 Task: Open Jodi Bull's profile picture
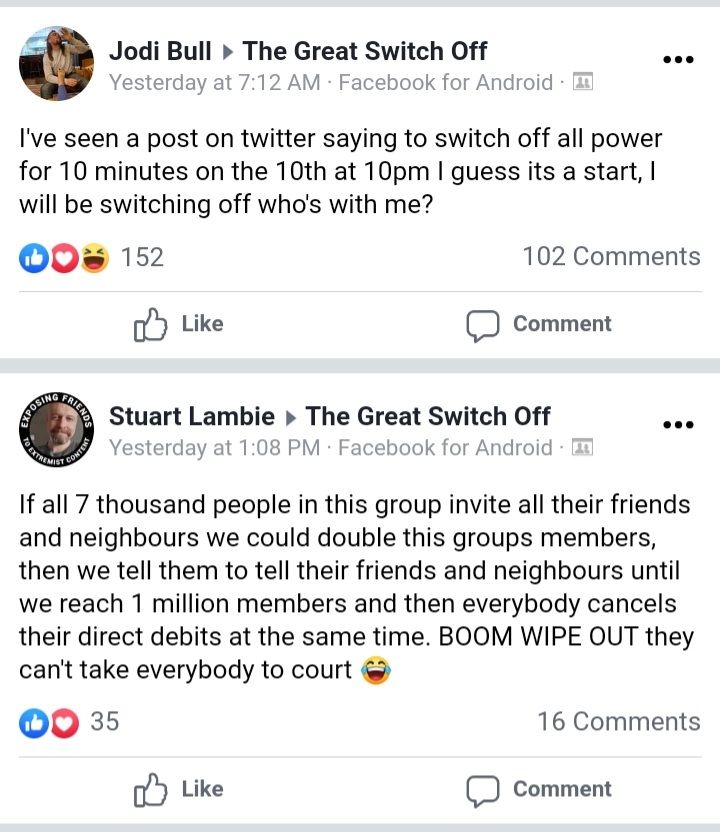(x=56, y=64)
